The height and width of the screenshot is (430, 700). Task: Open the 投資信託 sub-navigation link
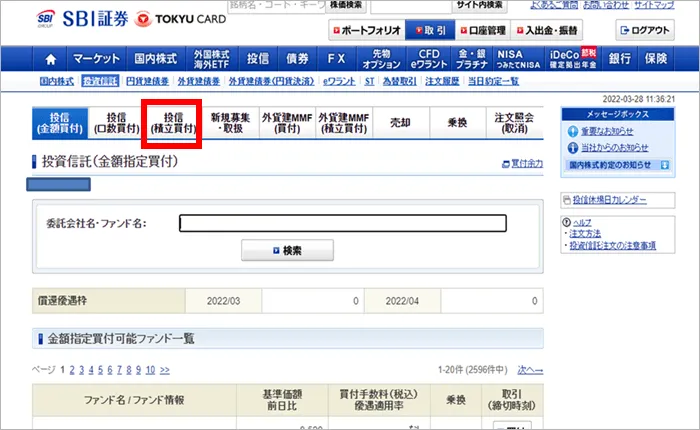(100, 81)
